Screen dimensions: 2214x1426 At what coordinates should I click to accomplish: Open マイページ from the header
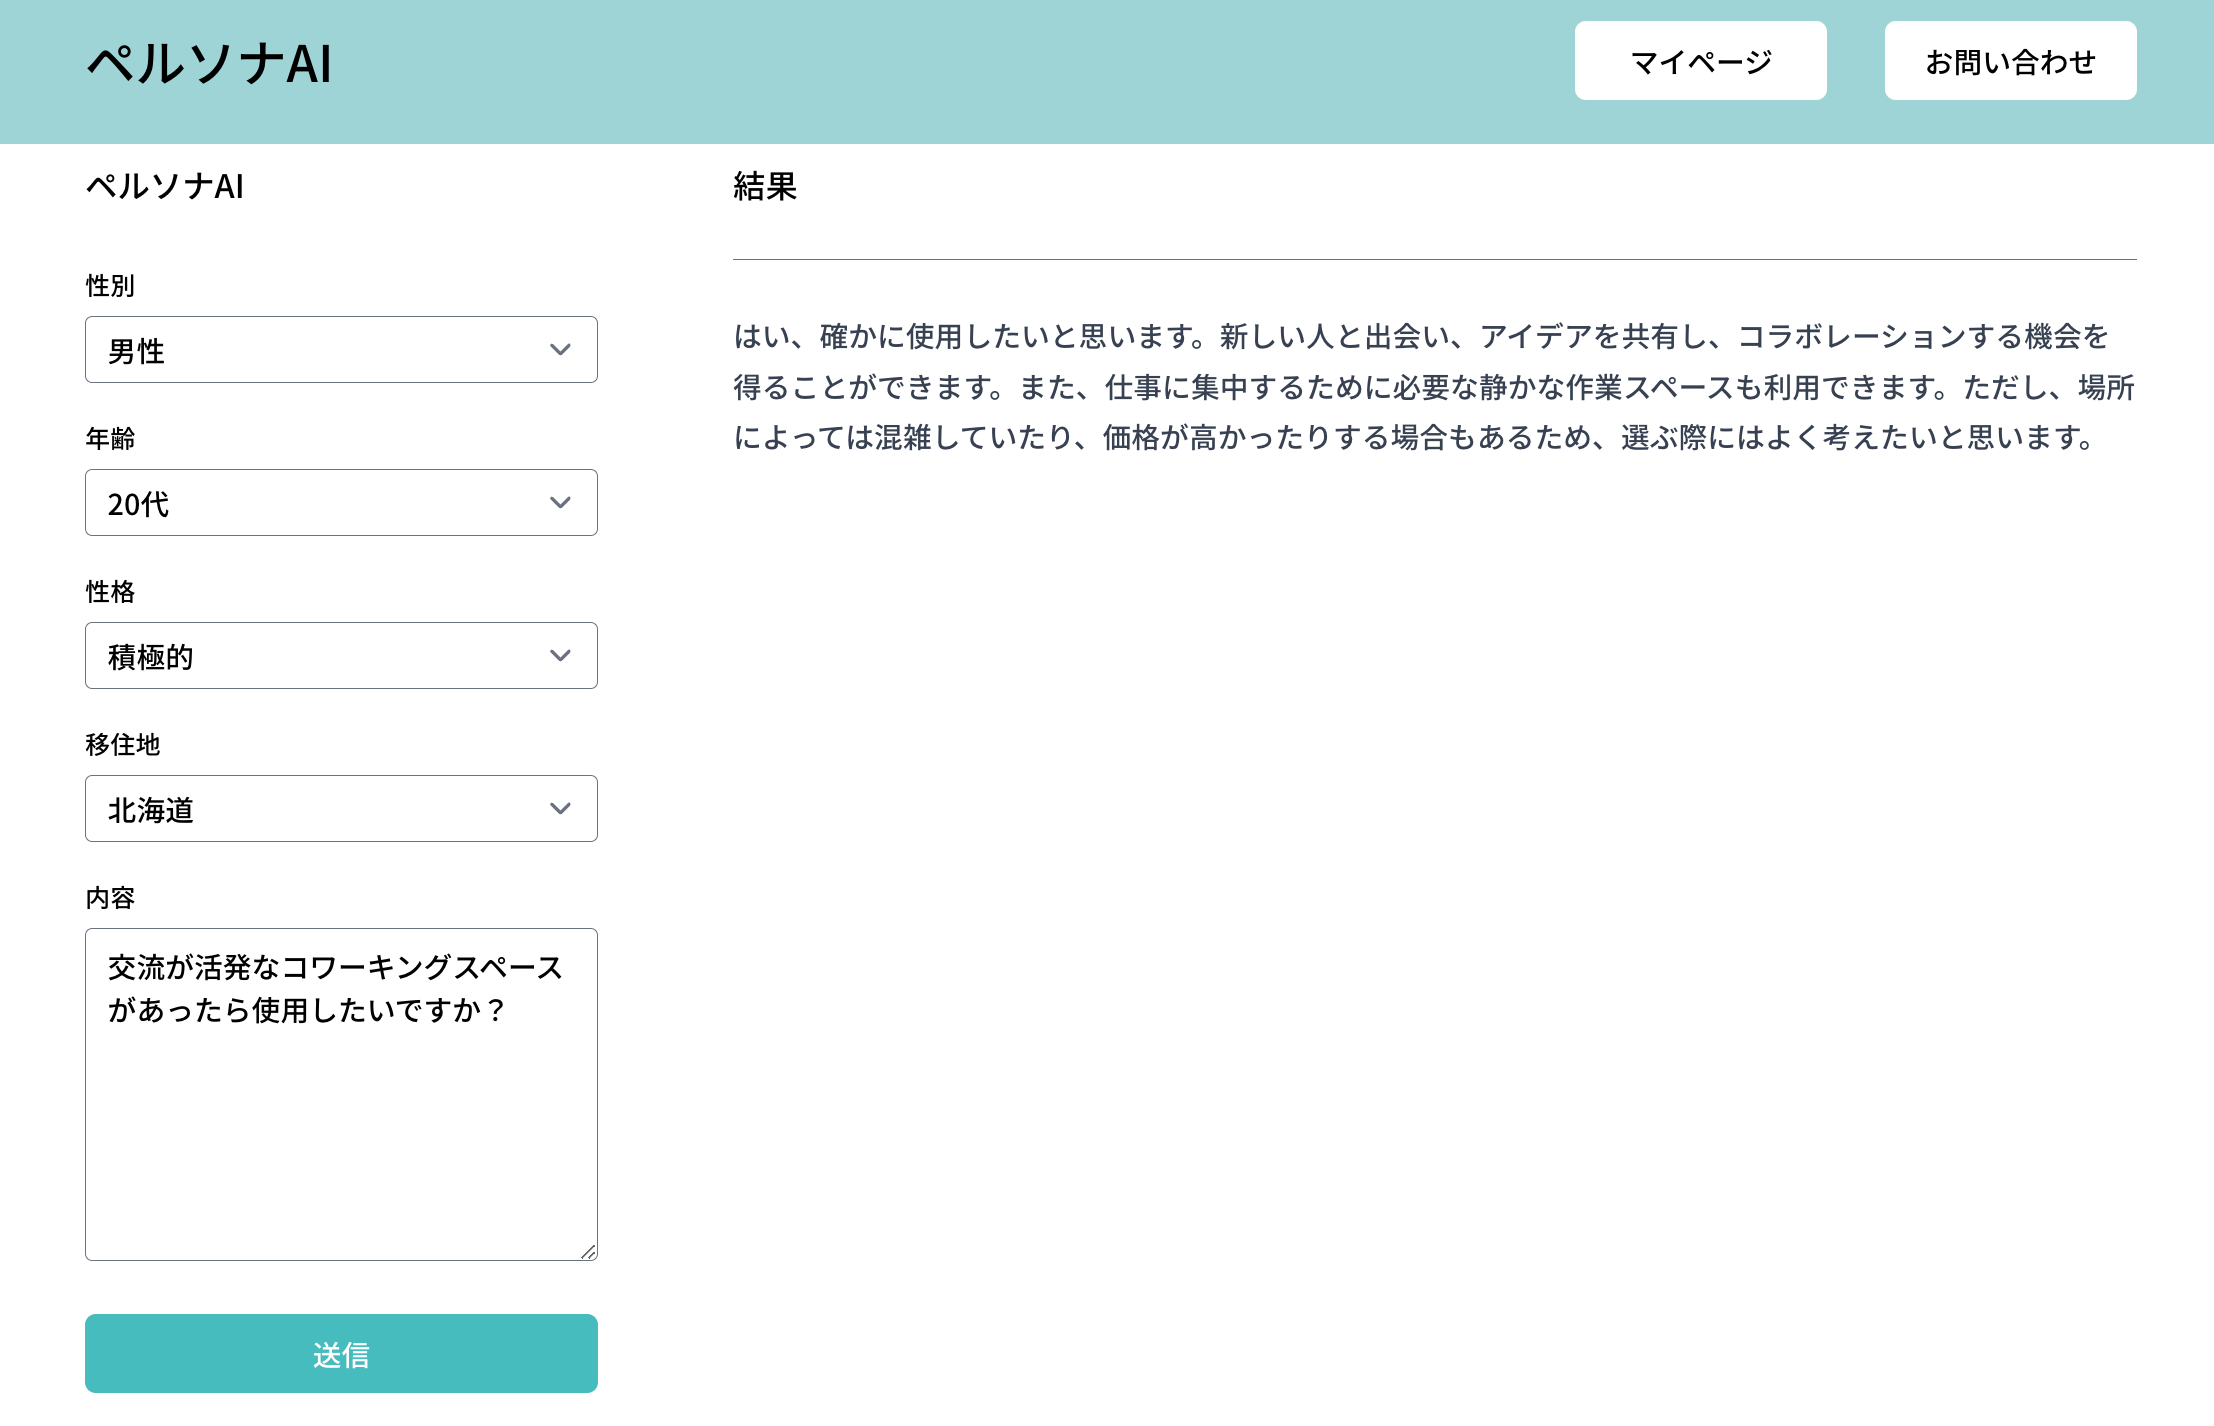[x=1699, y=61]
